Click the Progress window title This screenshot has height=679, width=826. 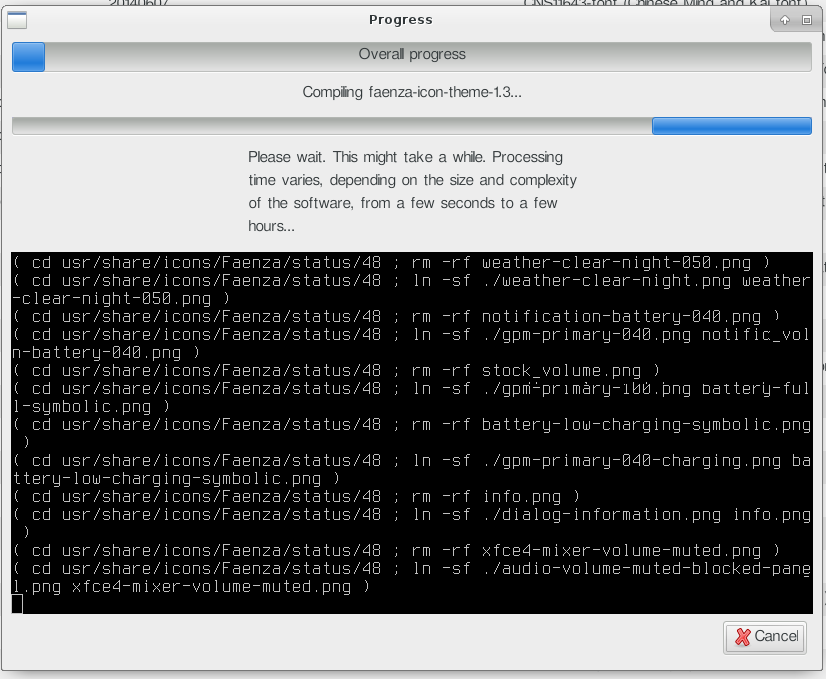point(401,20)
